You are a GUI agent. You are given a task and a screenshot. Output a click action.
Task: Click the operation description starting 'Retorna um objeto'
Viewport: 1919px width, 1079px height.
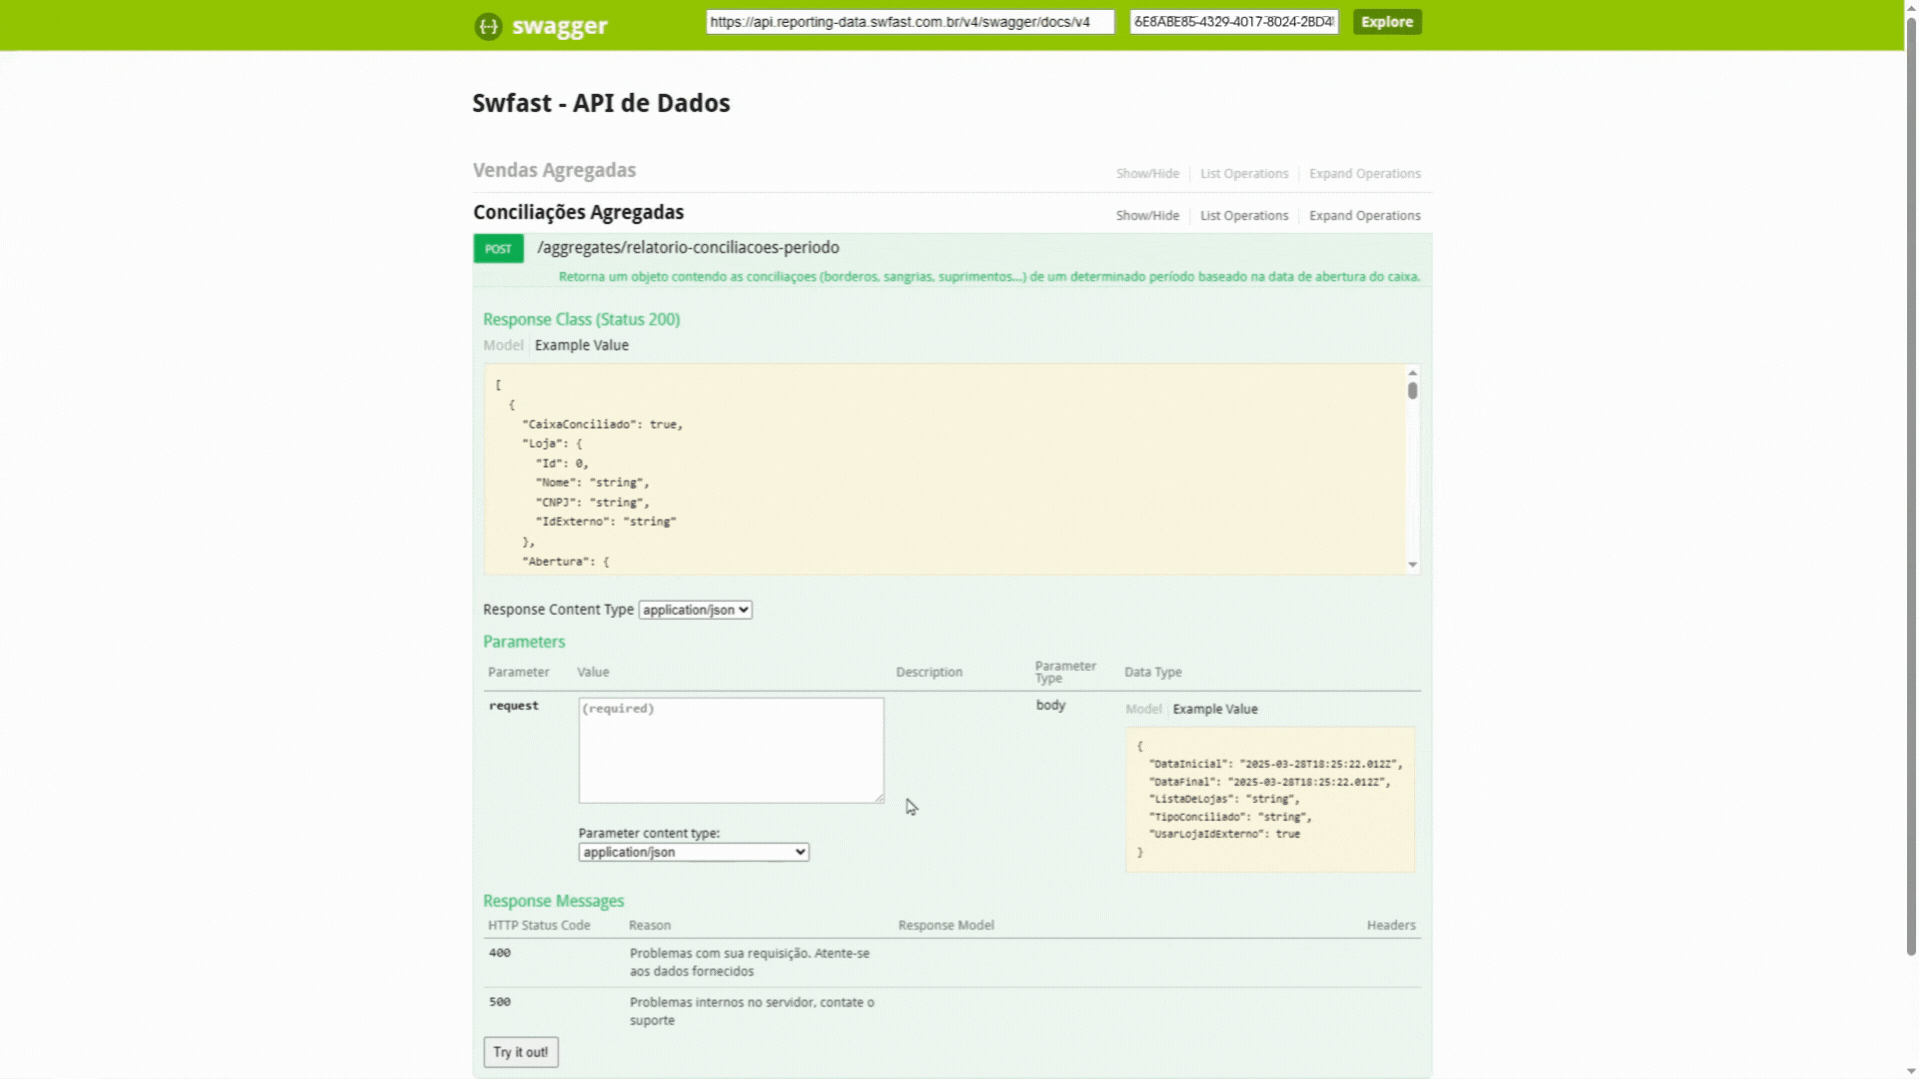point(989,277)
